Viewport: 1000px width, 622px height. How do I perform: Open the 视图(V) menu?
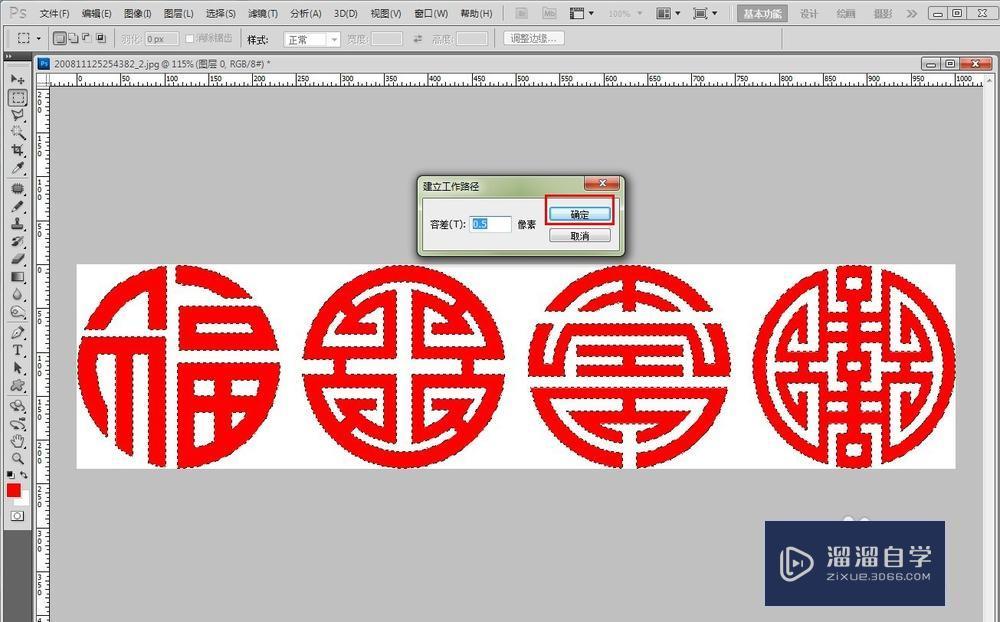(386, 13)
